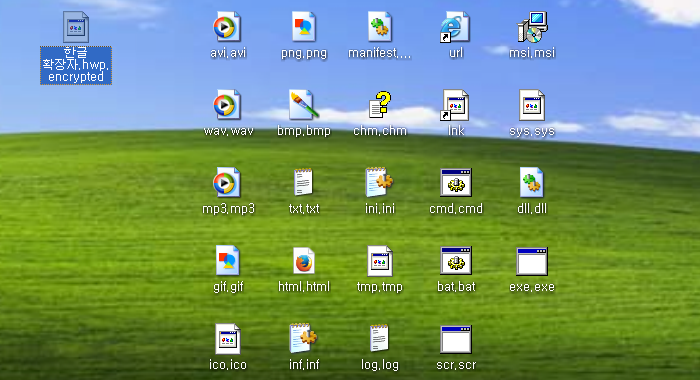Click the "ico.ico" file name label
Image resolution: width=700 pixels, height=380 pixels.
[228, 364]
